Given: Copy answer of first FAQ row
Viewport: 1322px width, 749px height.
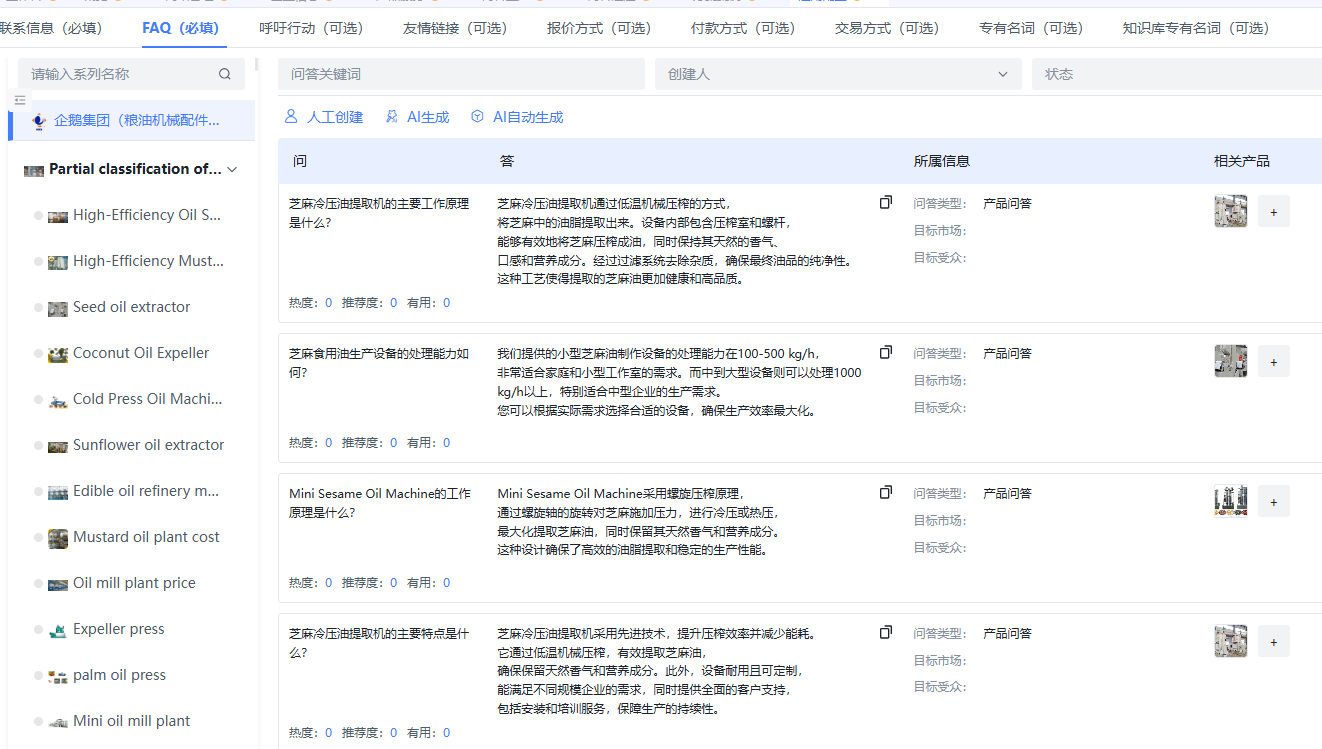Looking at the screenshot, I should 885,203.
